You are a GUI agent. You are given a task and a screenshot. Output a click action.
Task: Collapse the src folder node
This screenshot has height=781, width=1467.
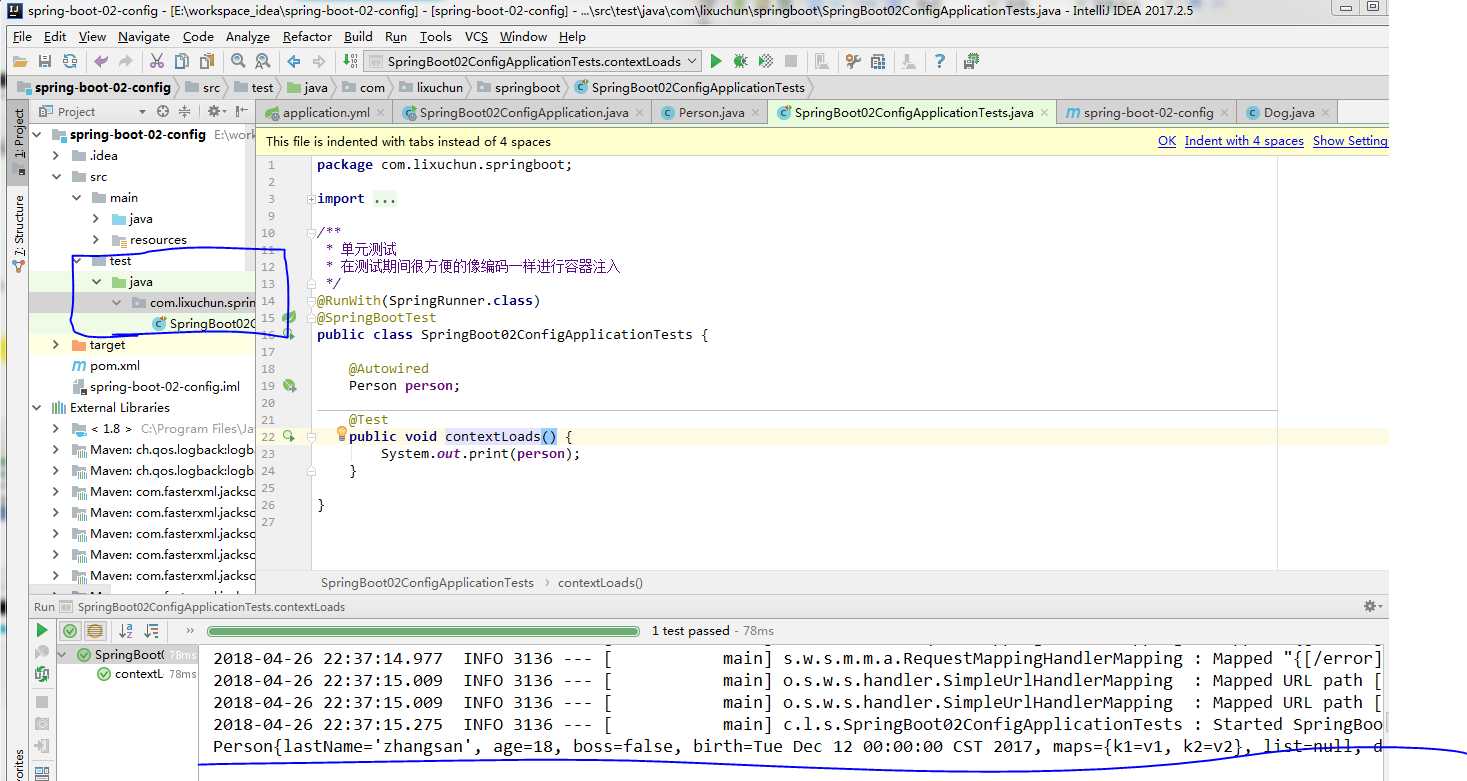tap(58, 177)
